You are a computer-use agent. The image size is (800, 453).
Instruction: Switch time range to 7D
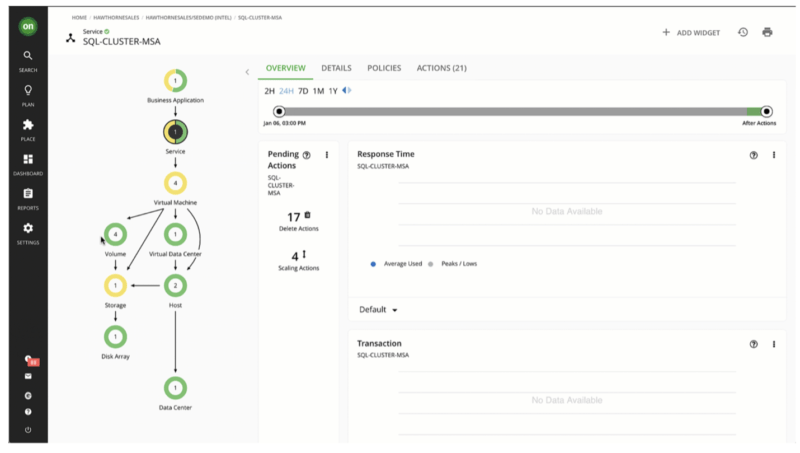click(x=303, y=91)
